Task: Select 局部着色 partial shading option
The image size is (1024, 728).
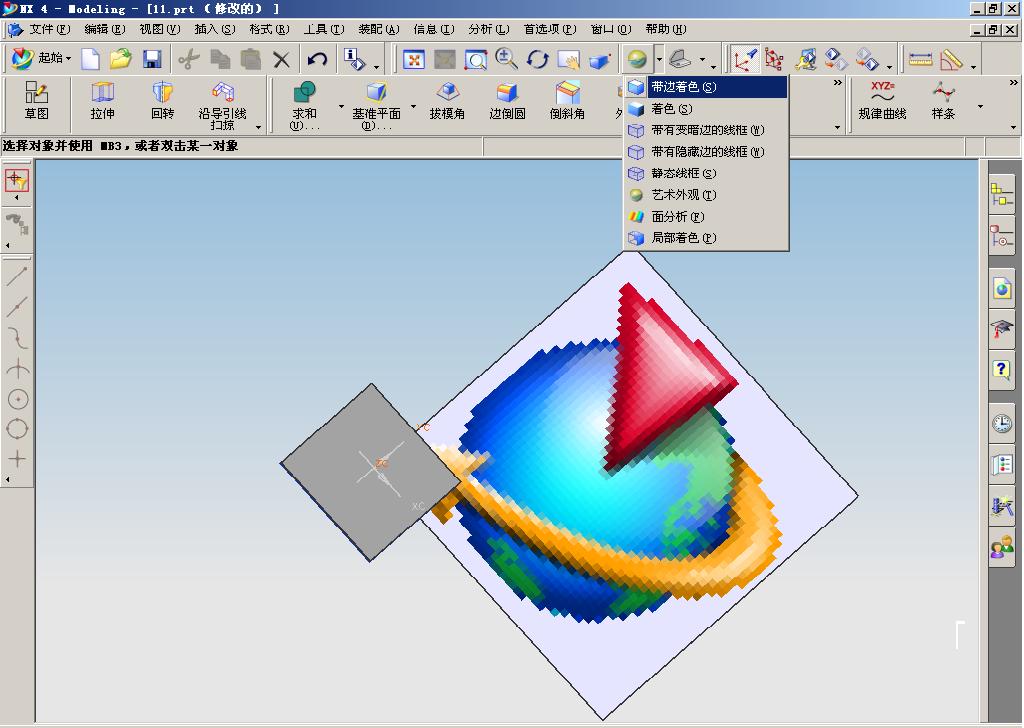Action: (x=706, y=238)
